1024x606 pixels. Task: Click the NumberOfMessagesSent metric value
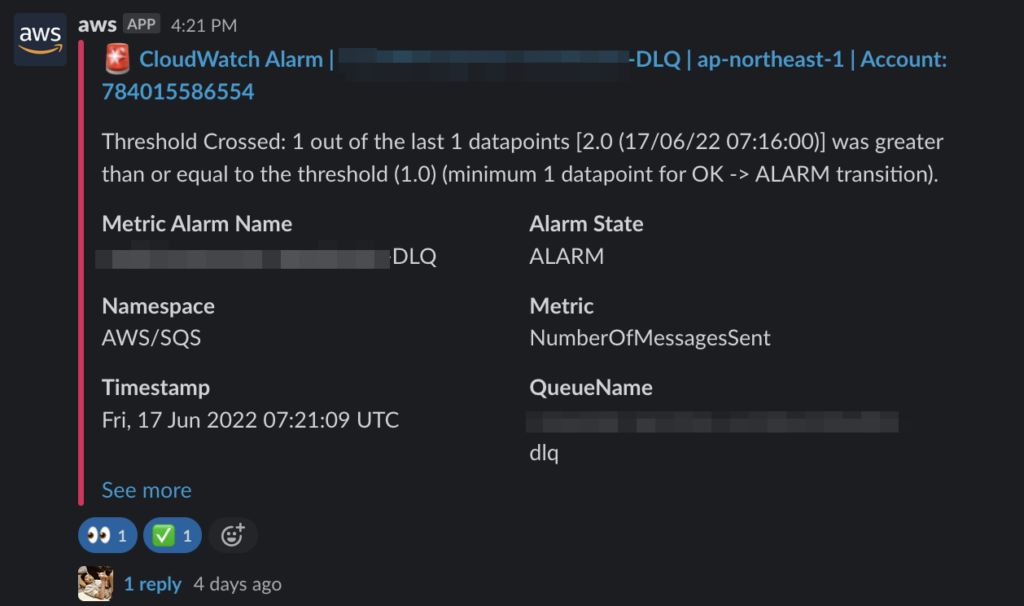click(650, 338)
